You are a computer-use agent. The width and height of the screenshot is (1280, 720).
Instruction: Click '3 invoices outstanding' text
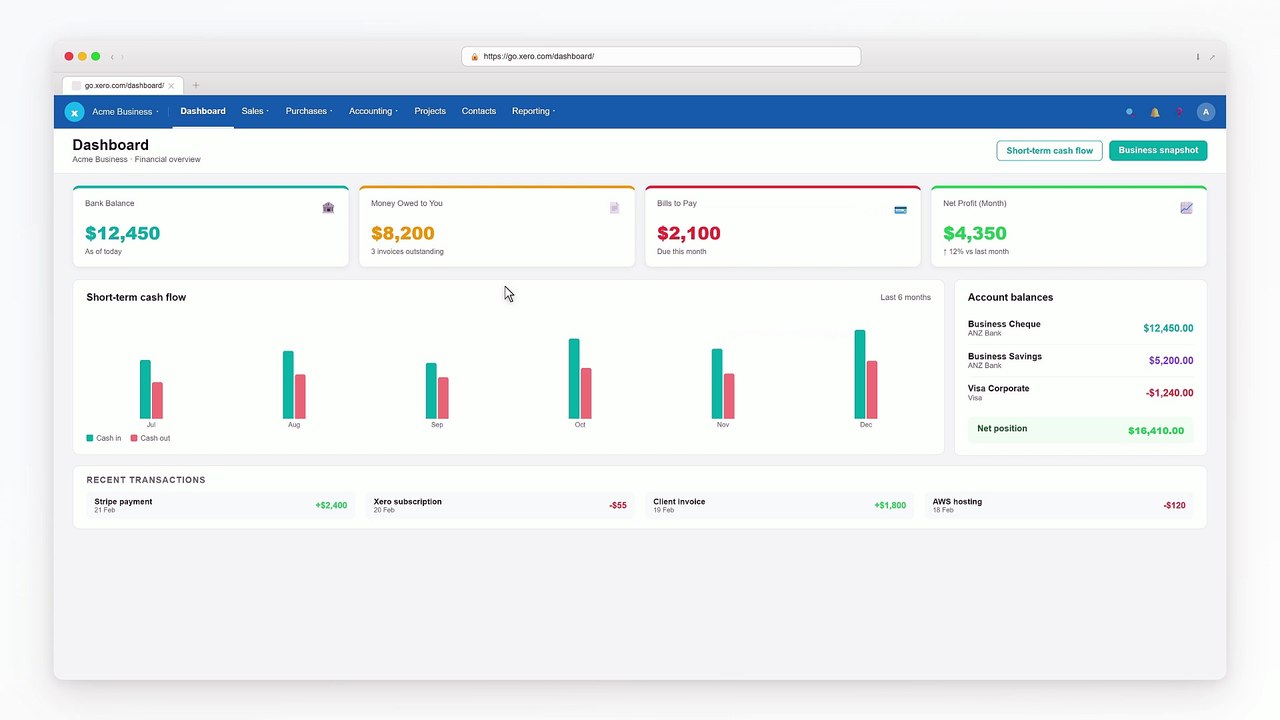click(x=407, y=252)
